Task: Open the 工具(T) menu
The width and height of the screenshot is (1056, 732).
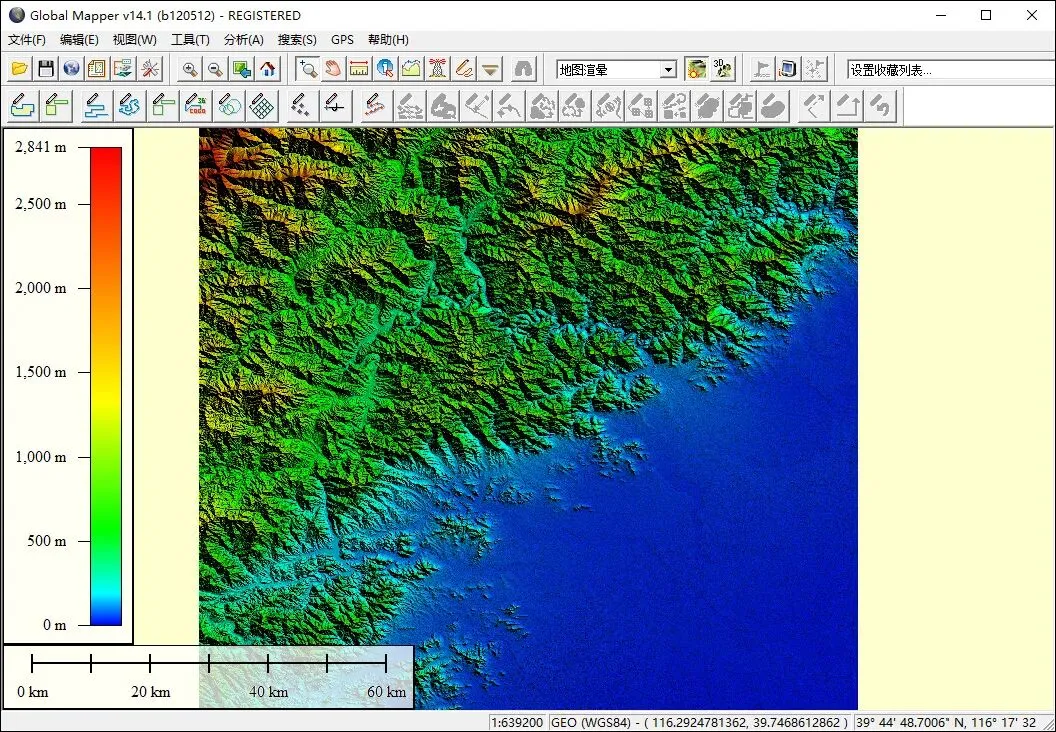Action: coord(190,40)
